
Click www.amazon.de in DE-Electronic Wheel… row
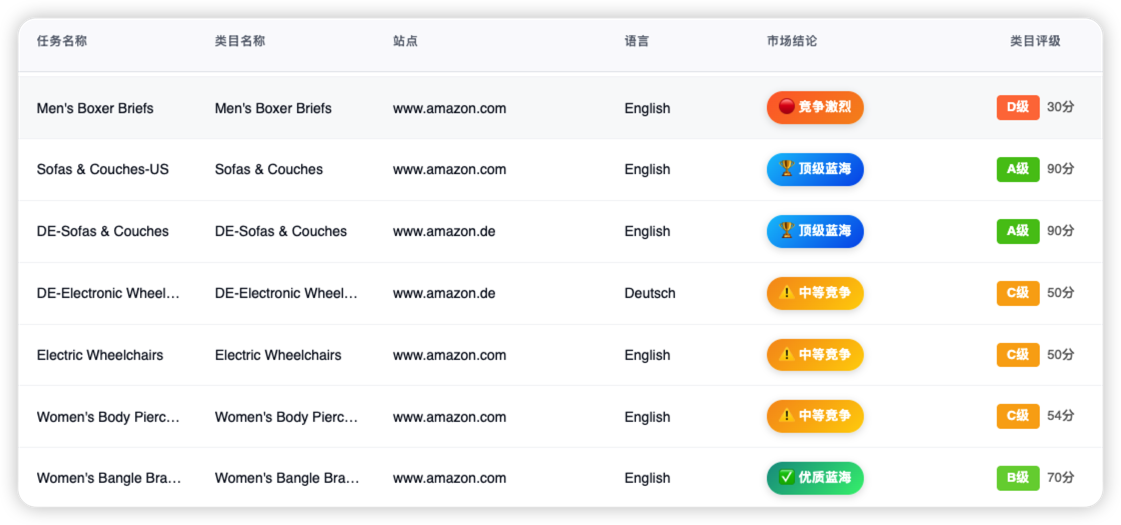(444, 293)
